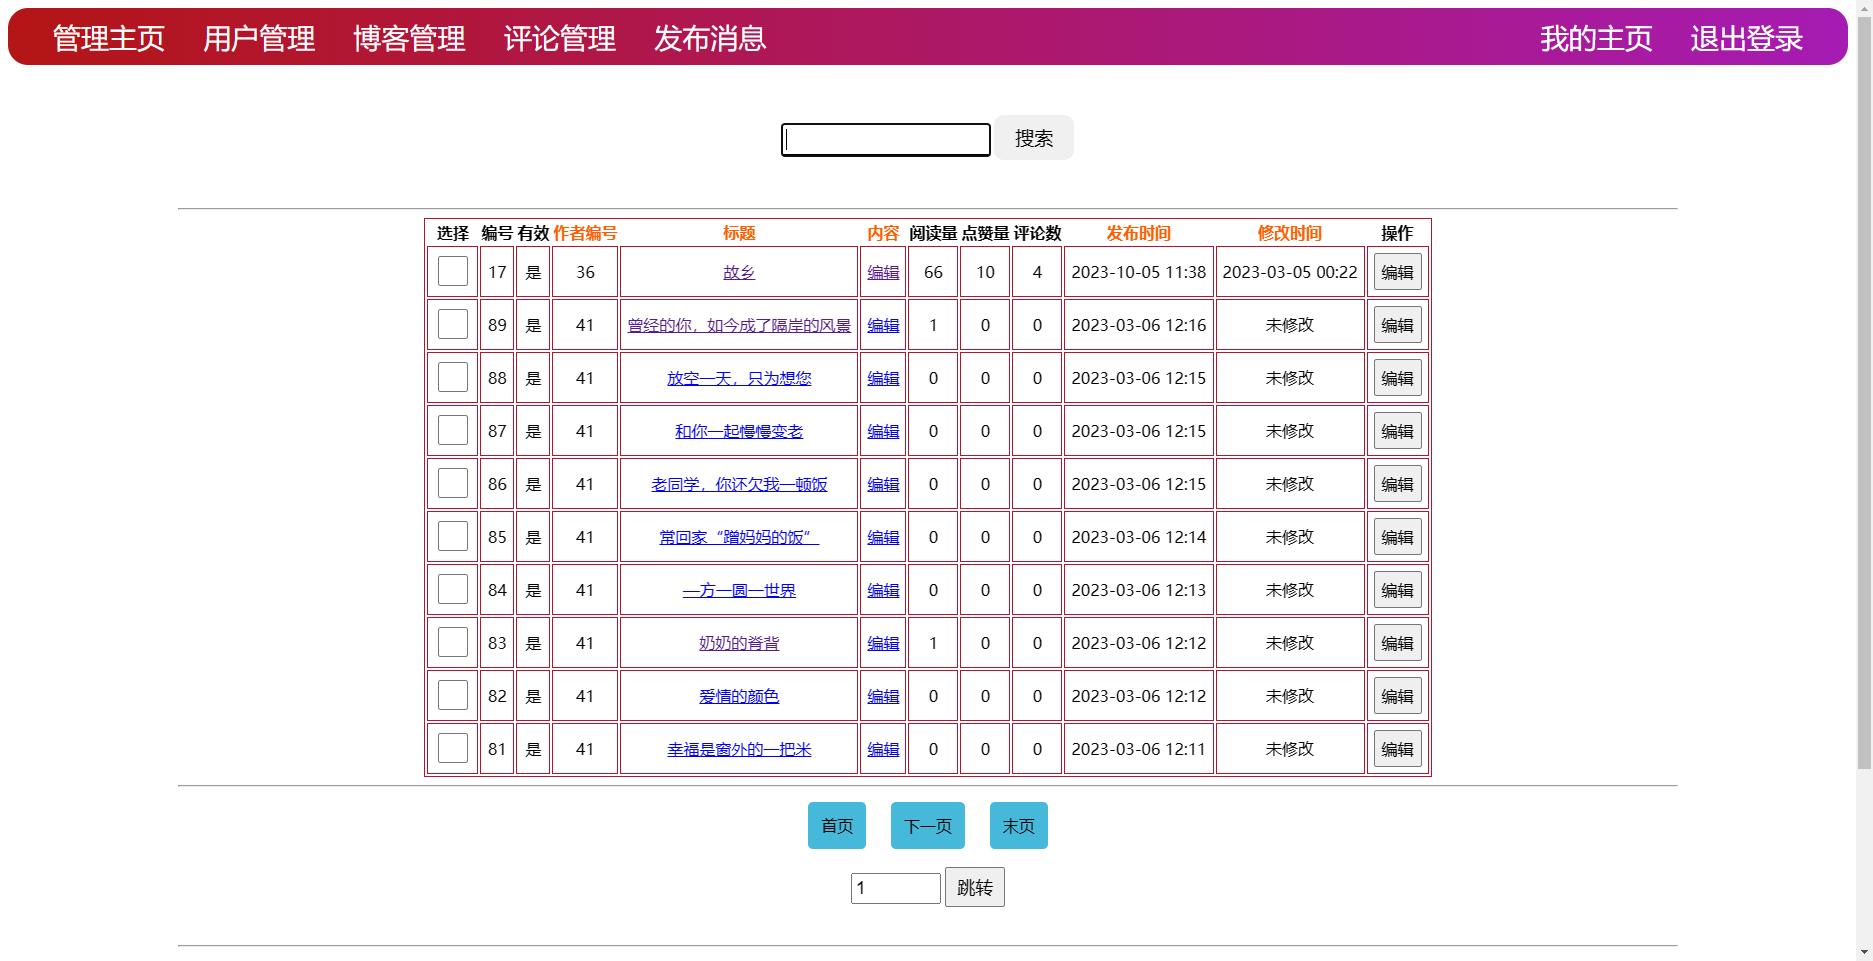
Task: Click the 内容 编辑 link for blog 17
Action: [x=883, y=272]
